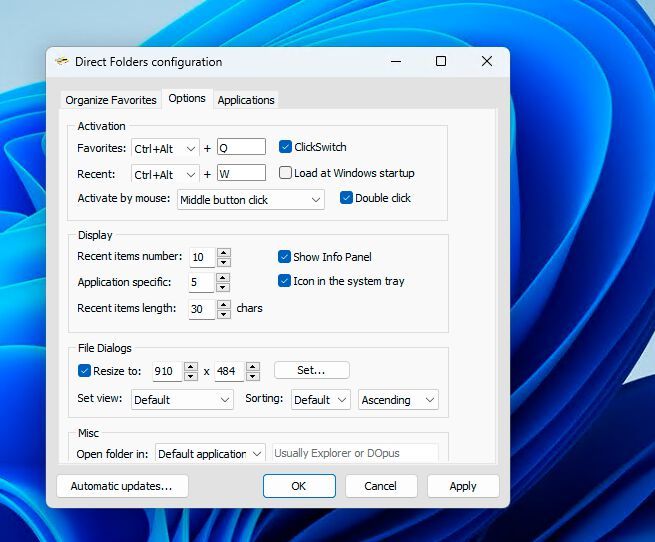Open the Ascending sort order dropdown
This screenshot has height=542, width=655.
(x=398, y=400)
